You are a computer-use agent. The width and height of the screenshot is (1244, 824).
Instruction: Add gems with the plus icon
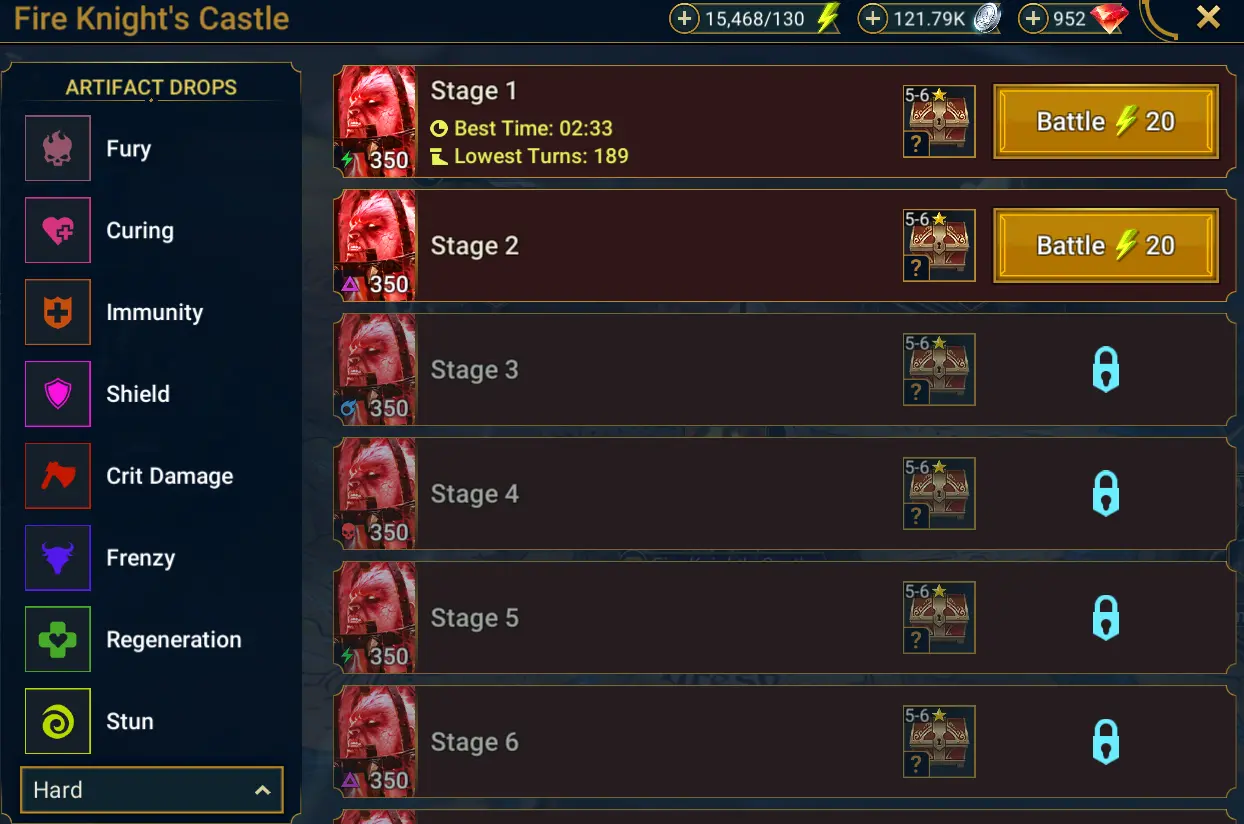point(1033,18)
